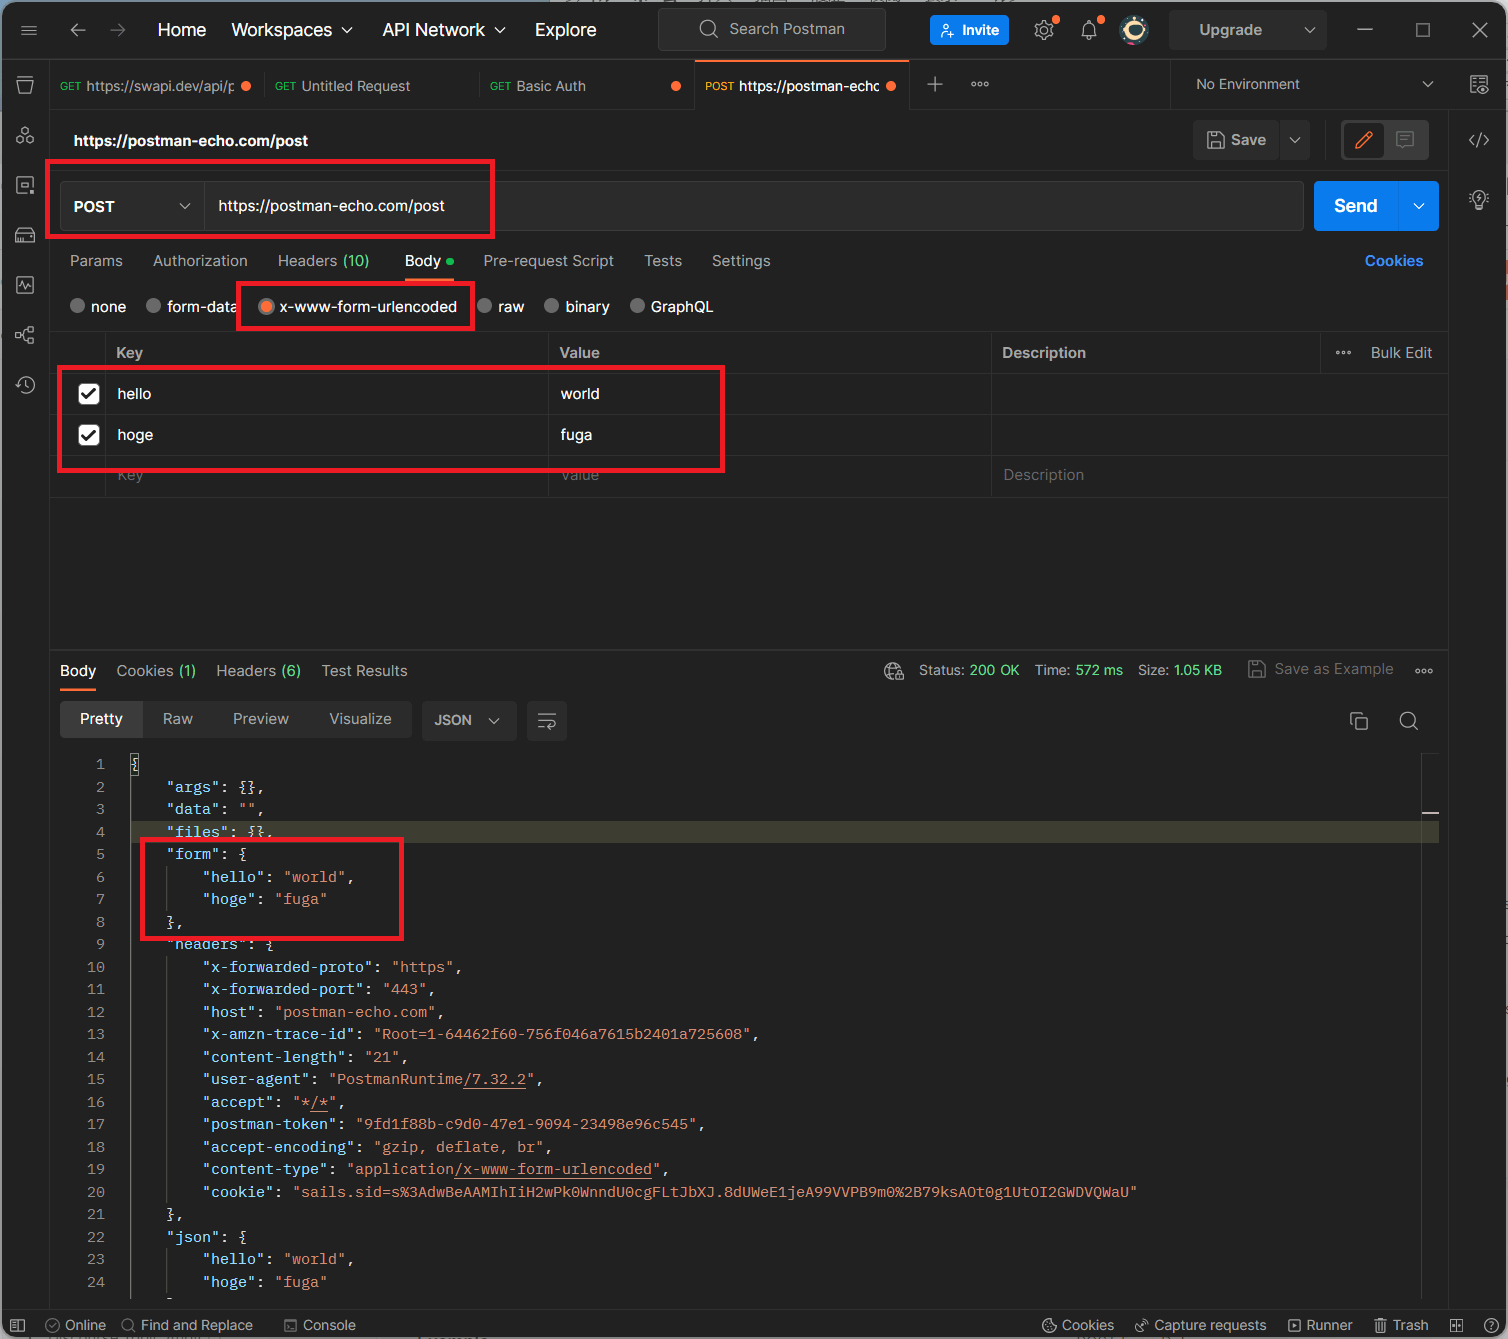Image resolution: width=1508 pixels, height=1339 pixels.
Task: Open the request Headers (10) tab
Action: coord(323,261)
